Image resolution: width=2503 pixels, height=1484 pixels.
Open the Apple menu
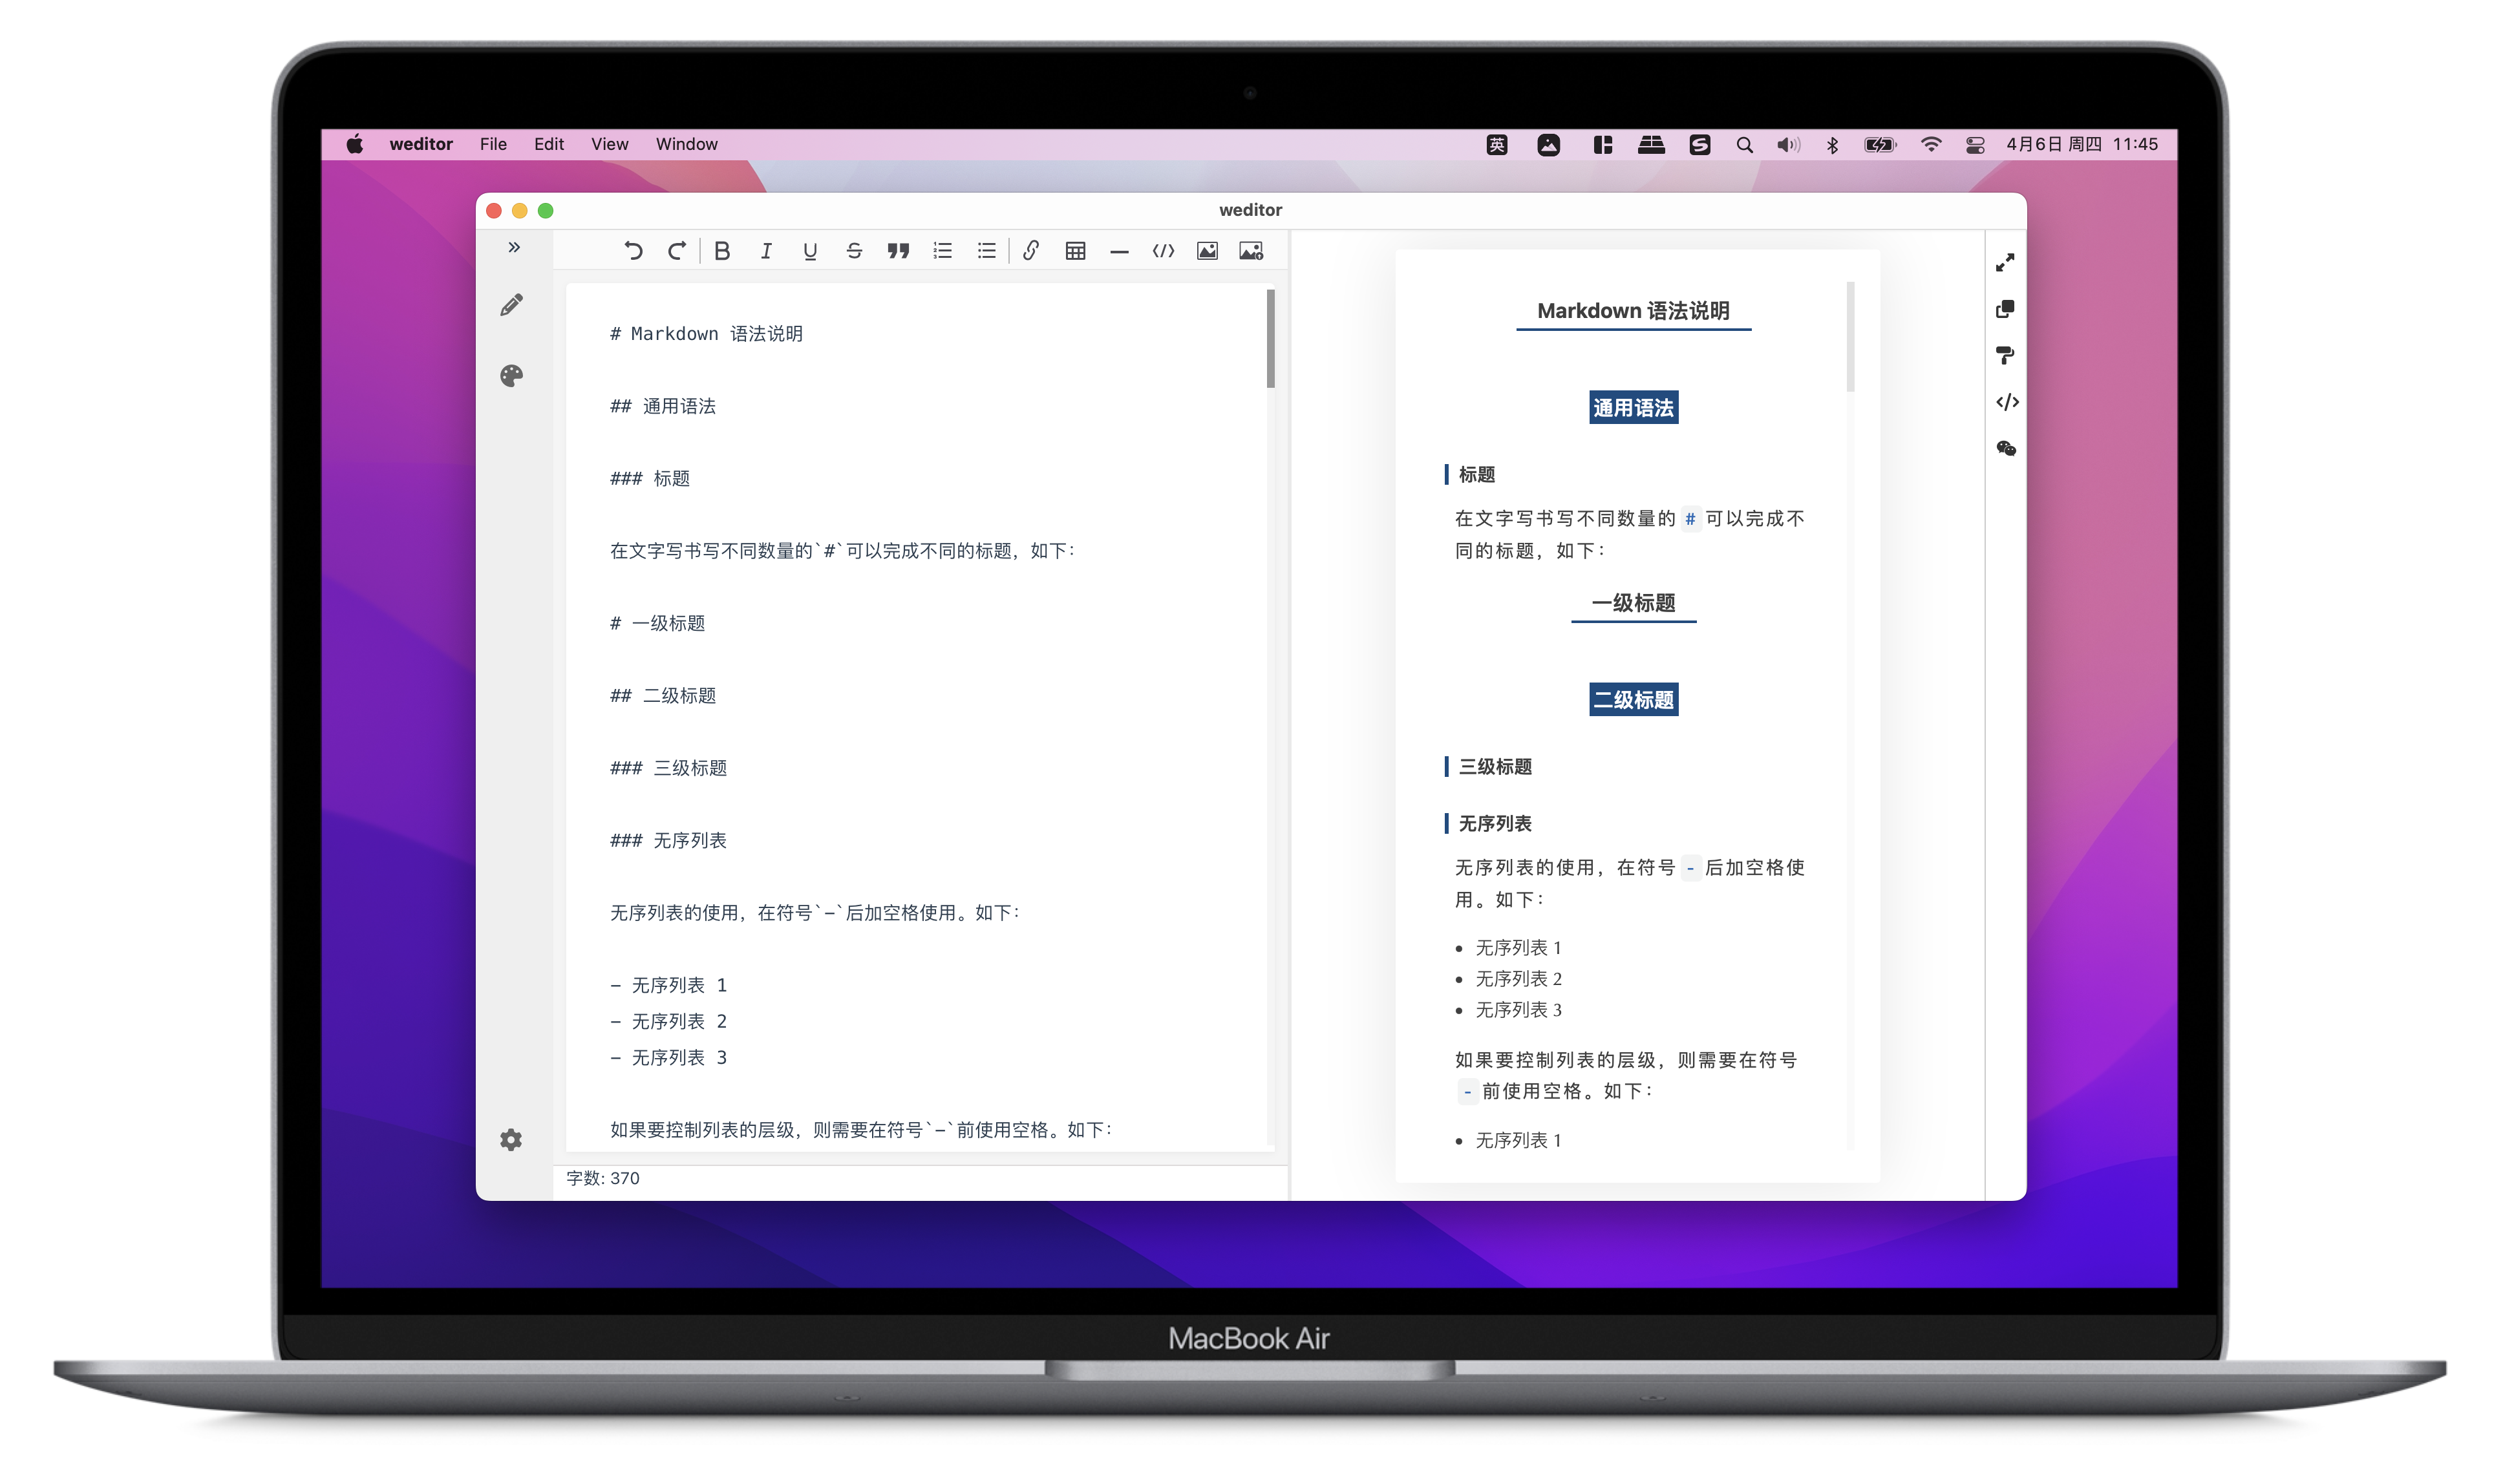click(x=355, y=144)
